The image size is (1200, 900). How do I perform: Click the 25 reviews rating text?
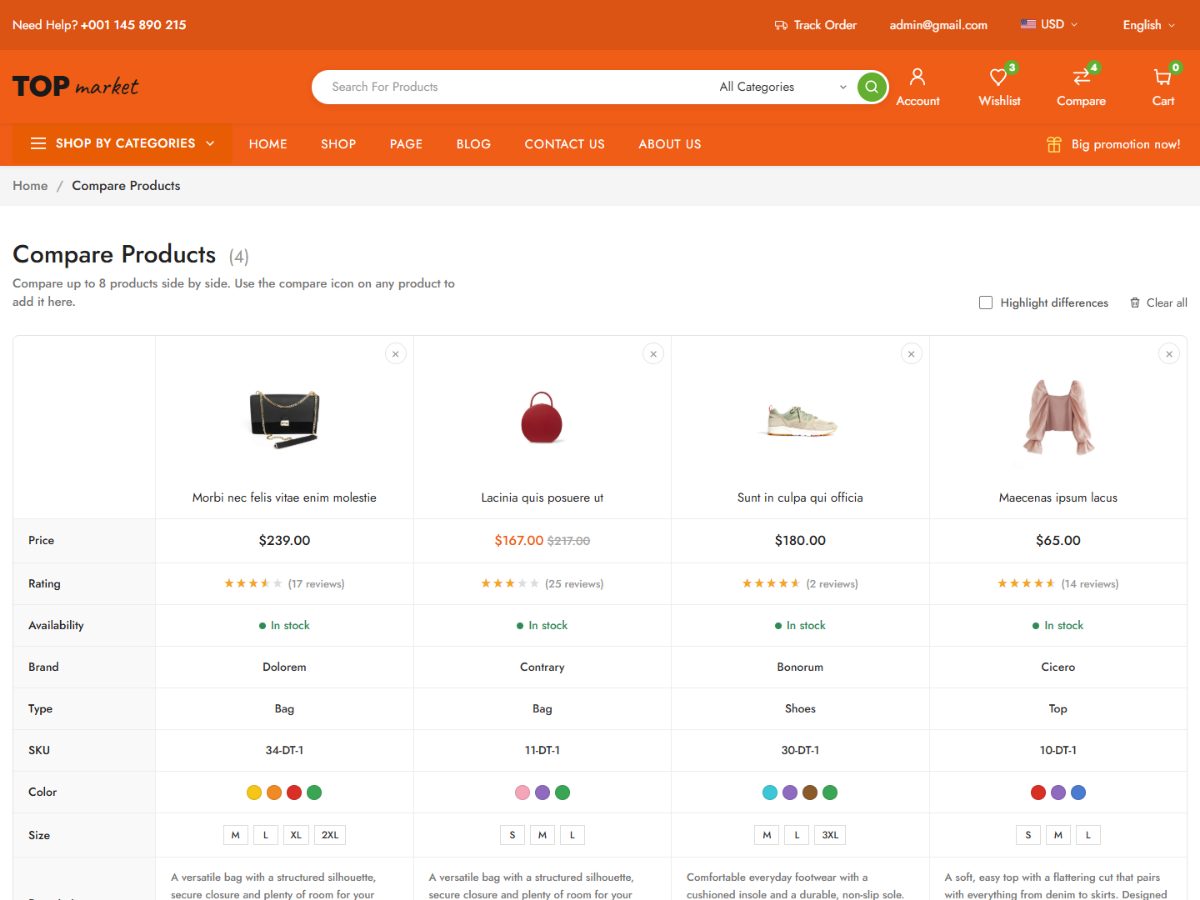pos(574,584)
